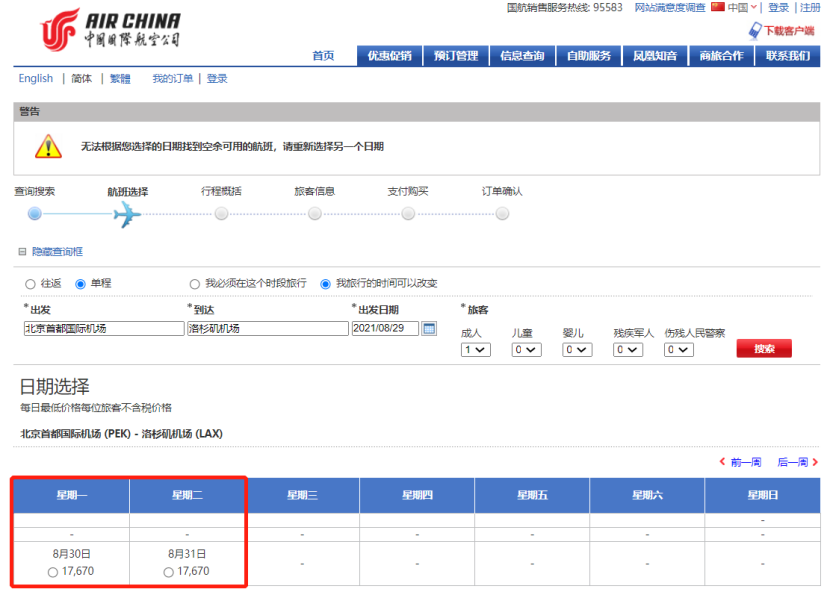Select the 单程 one-way radio button
830x596 pixels.
click(x=81, y=284)
